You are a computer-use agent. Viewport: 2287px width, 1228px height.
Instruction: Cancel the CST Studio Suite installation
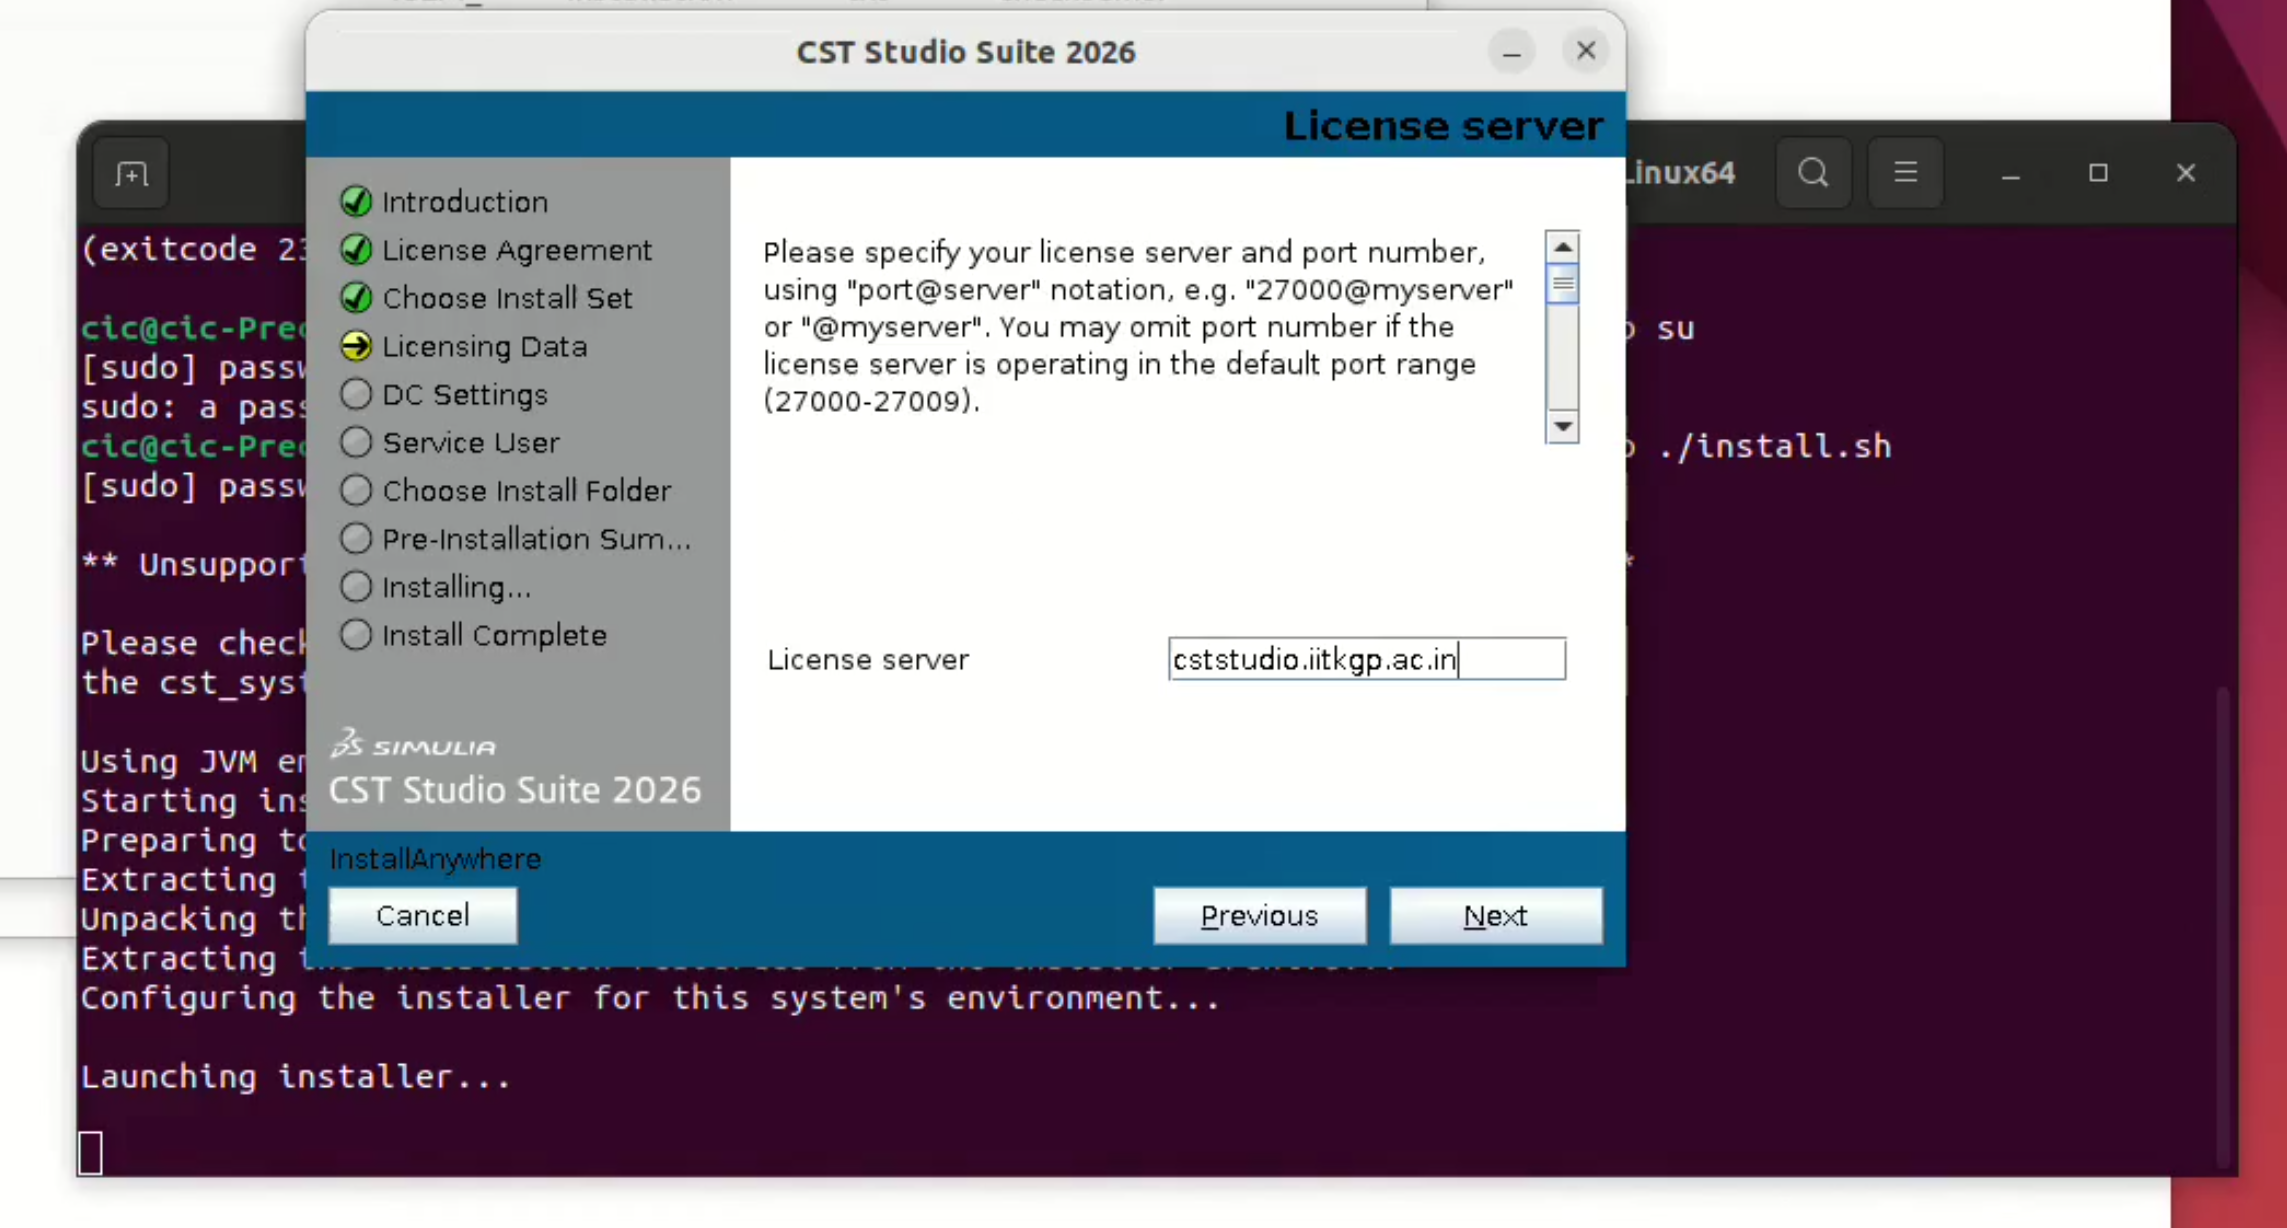click(x=423, y=915)
